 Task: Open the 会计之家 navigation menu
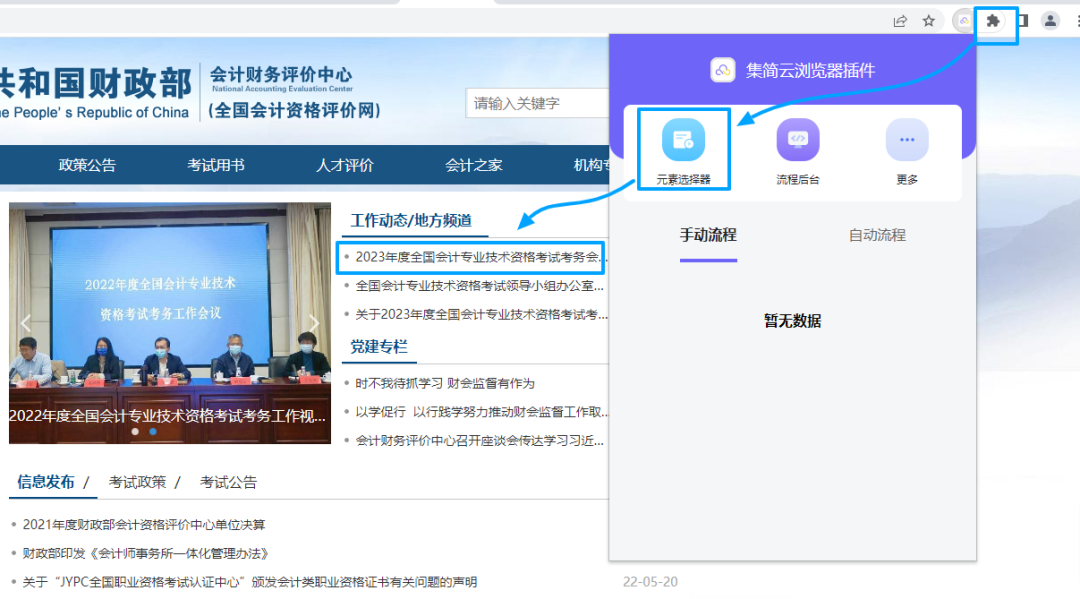click(x=474, y=165)
